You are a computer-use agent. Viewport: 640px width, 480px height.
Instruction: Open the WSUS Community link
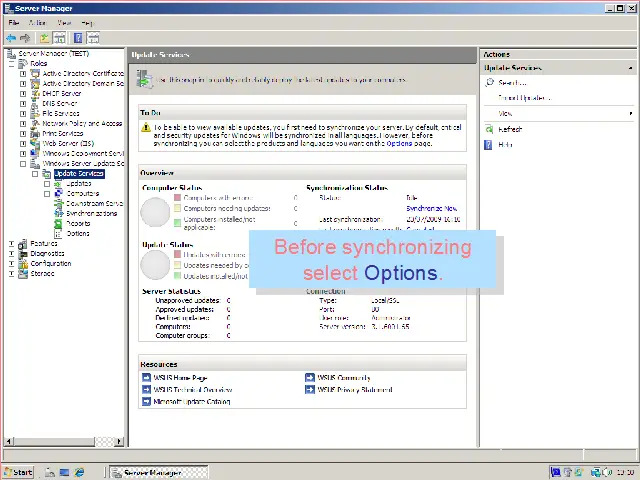click(x=344, y=378)
